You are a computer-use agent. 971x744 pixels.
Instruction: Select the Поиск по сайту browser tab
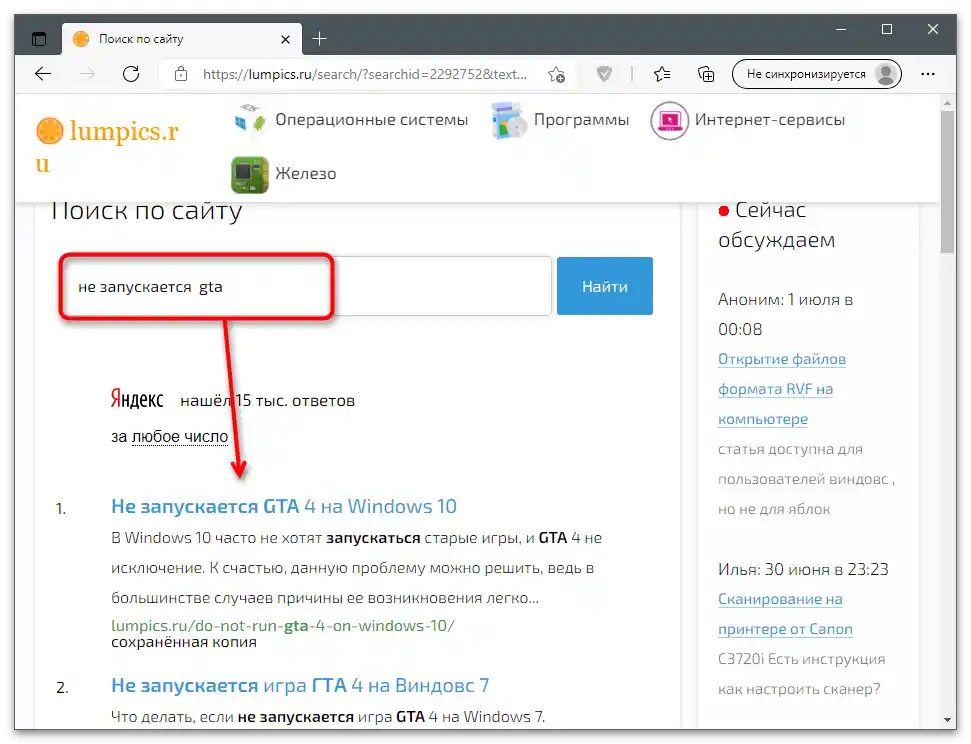[182, 39]
